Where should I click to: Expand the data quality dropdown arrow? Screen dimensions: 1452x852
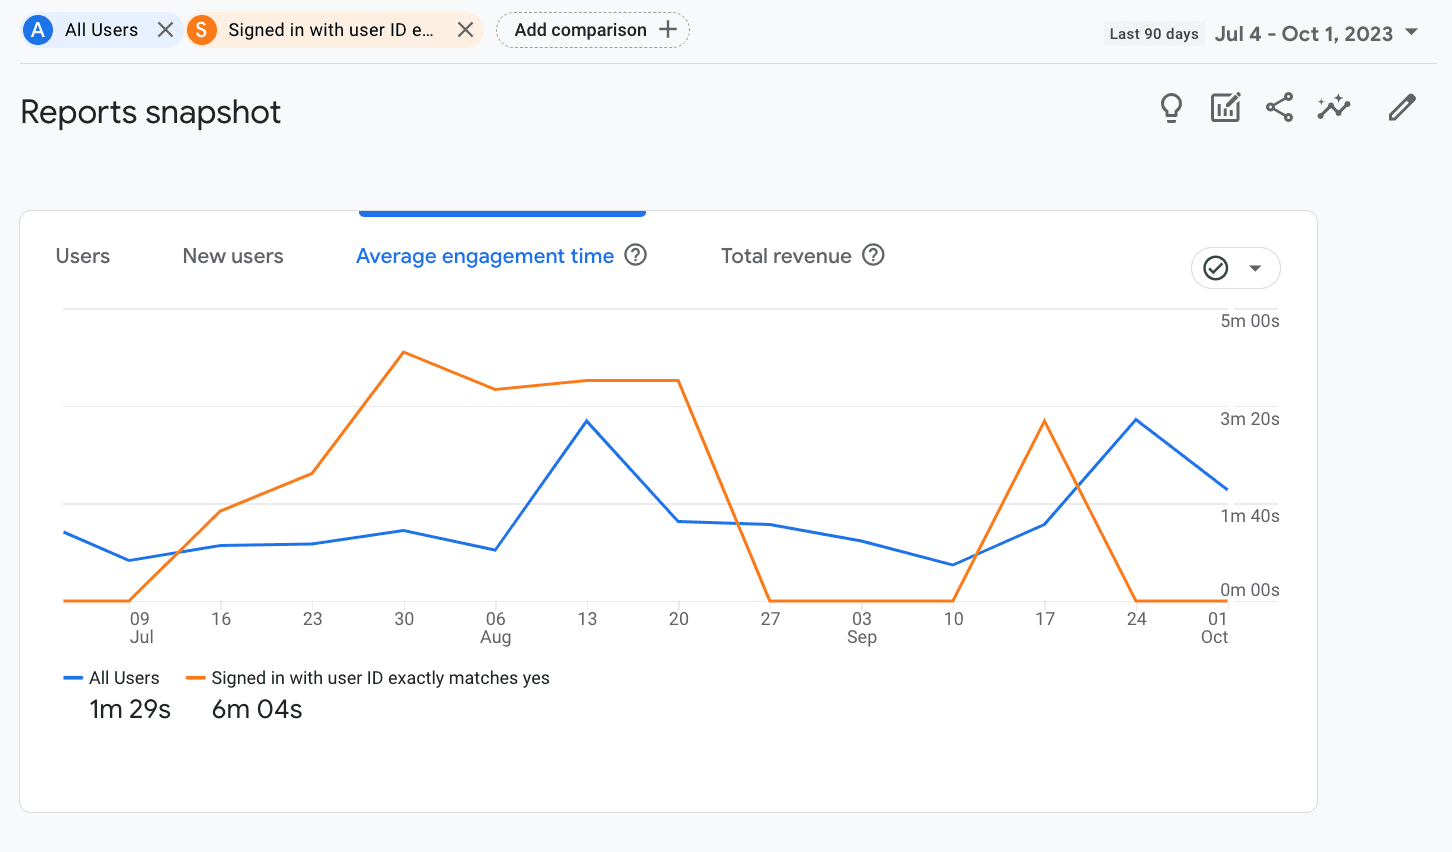tap(1255, 268)
